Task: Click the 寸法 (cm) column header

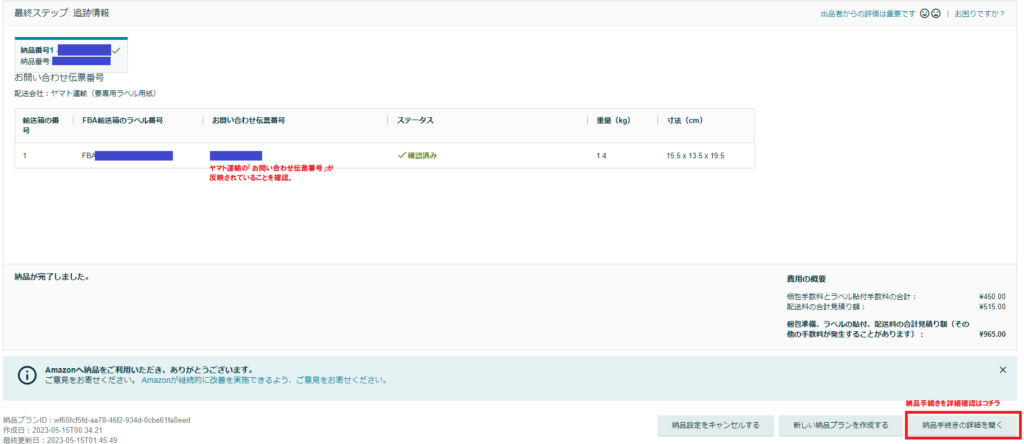Action: [685, 121]
